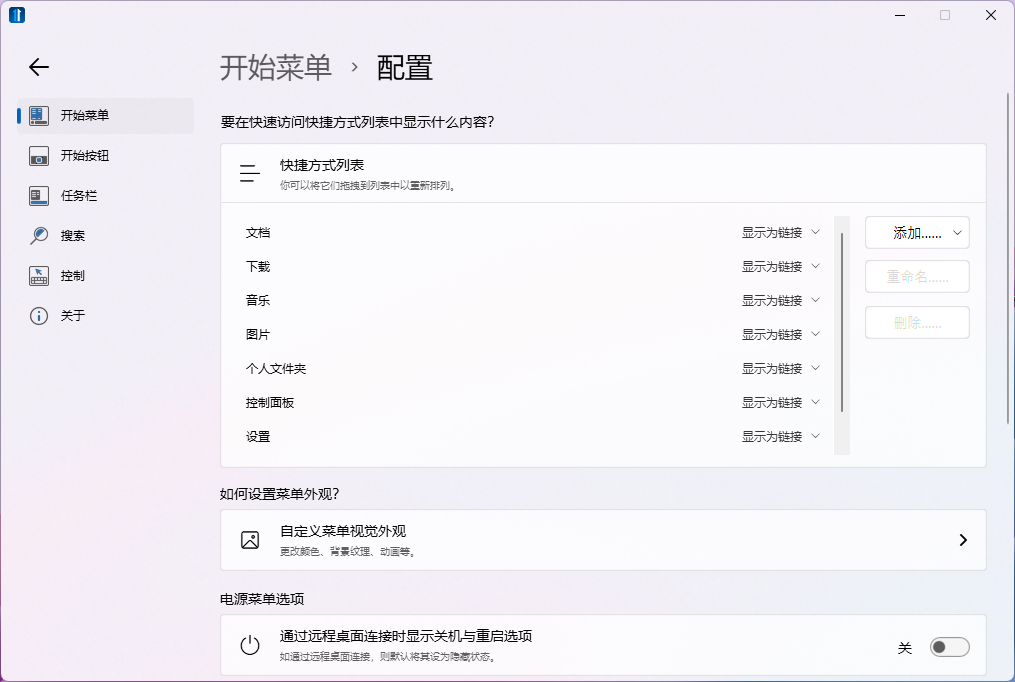Click the 任务栏 sidebar icon
Viewport: 1015px width, 682px height.
pyautogui.click(x=39, y=196)
